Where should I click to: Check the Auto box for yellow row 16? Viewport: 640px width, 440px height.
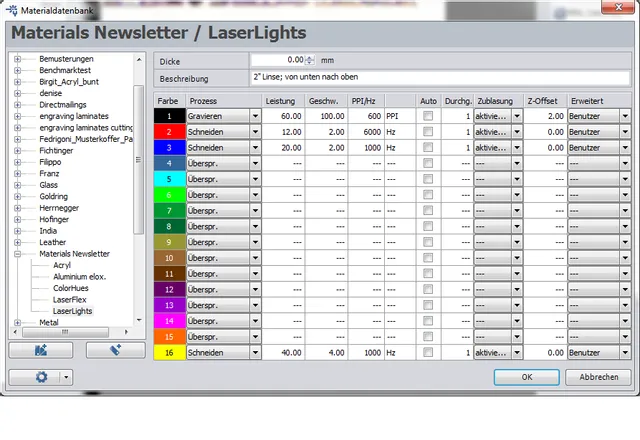click(x=428, y=352)
